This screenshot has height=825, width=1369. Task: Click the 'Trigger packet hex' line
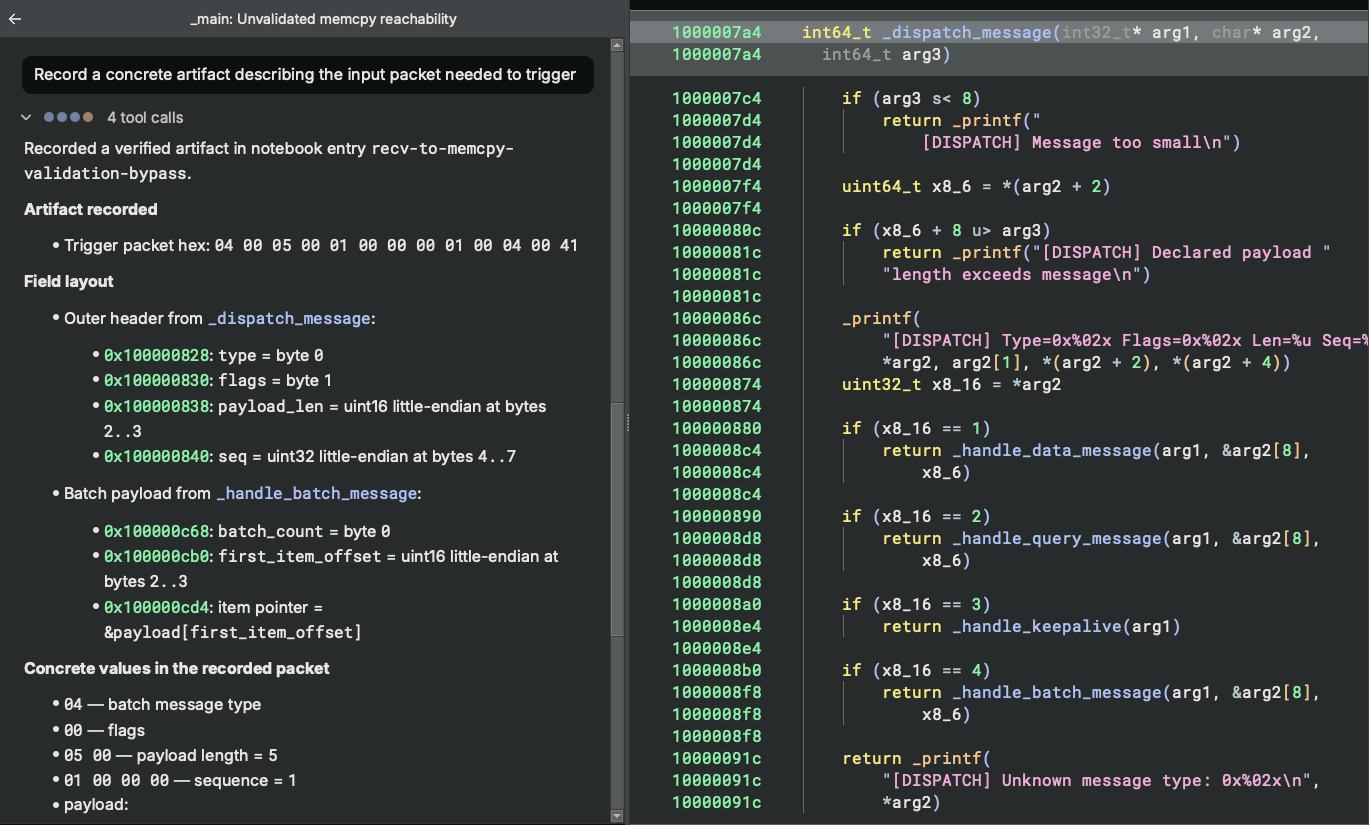[321, 245]
